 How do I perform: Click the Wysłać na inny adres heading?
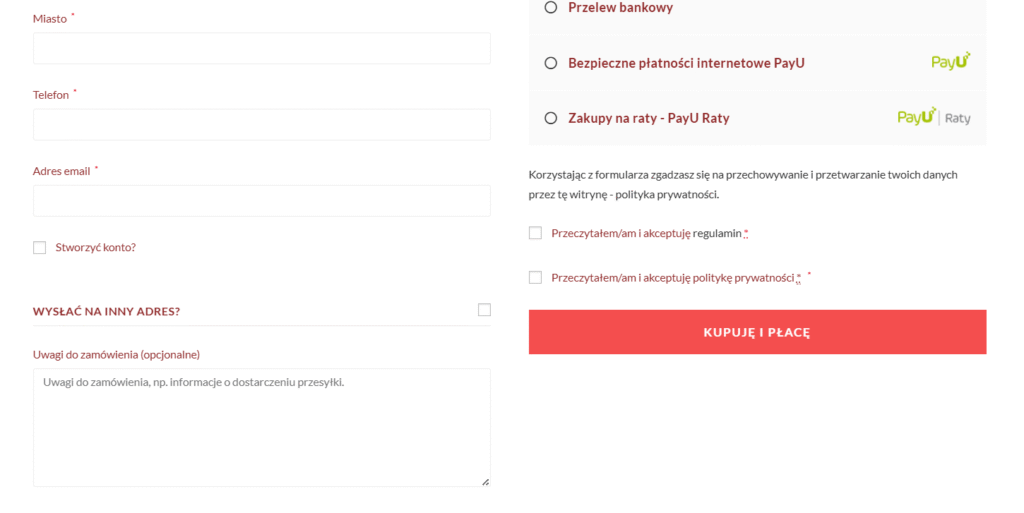point(106,311)
